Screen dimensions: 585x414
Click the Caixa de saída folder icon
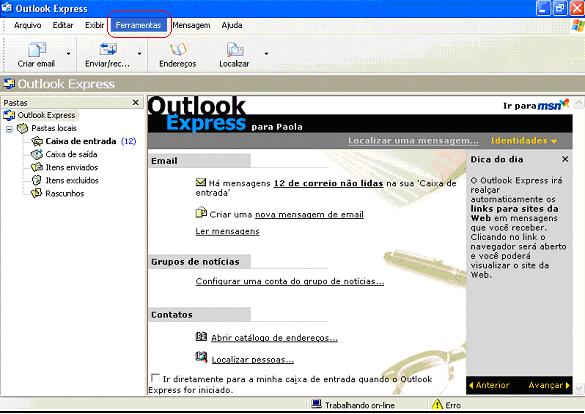pyautogui.click(x=37, y=154)
